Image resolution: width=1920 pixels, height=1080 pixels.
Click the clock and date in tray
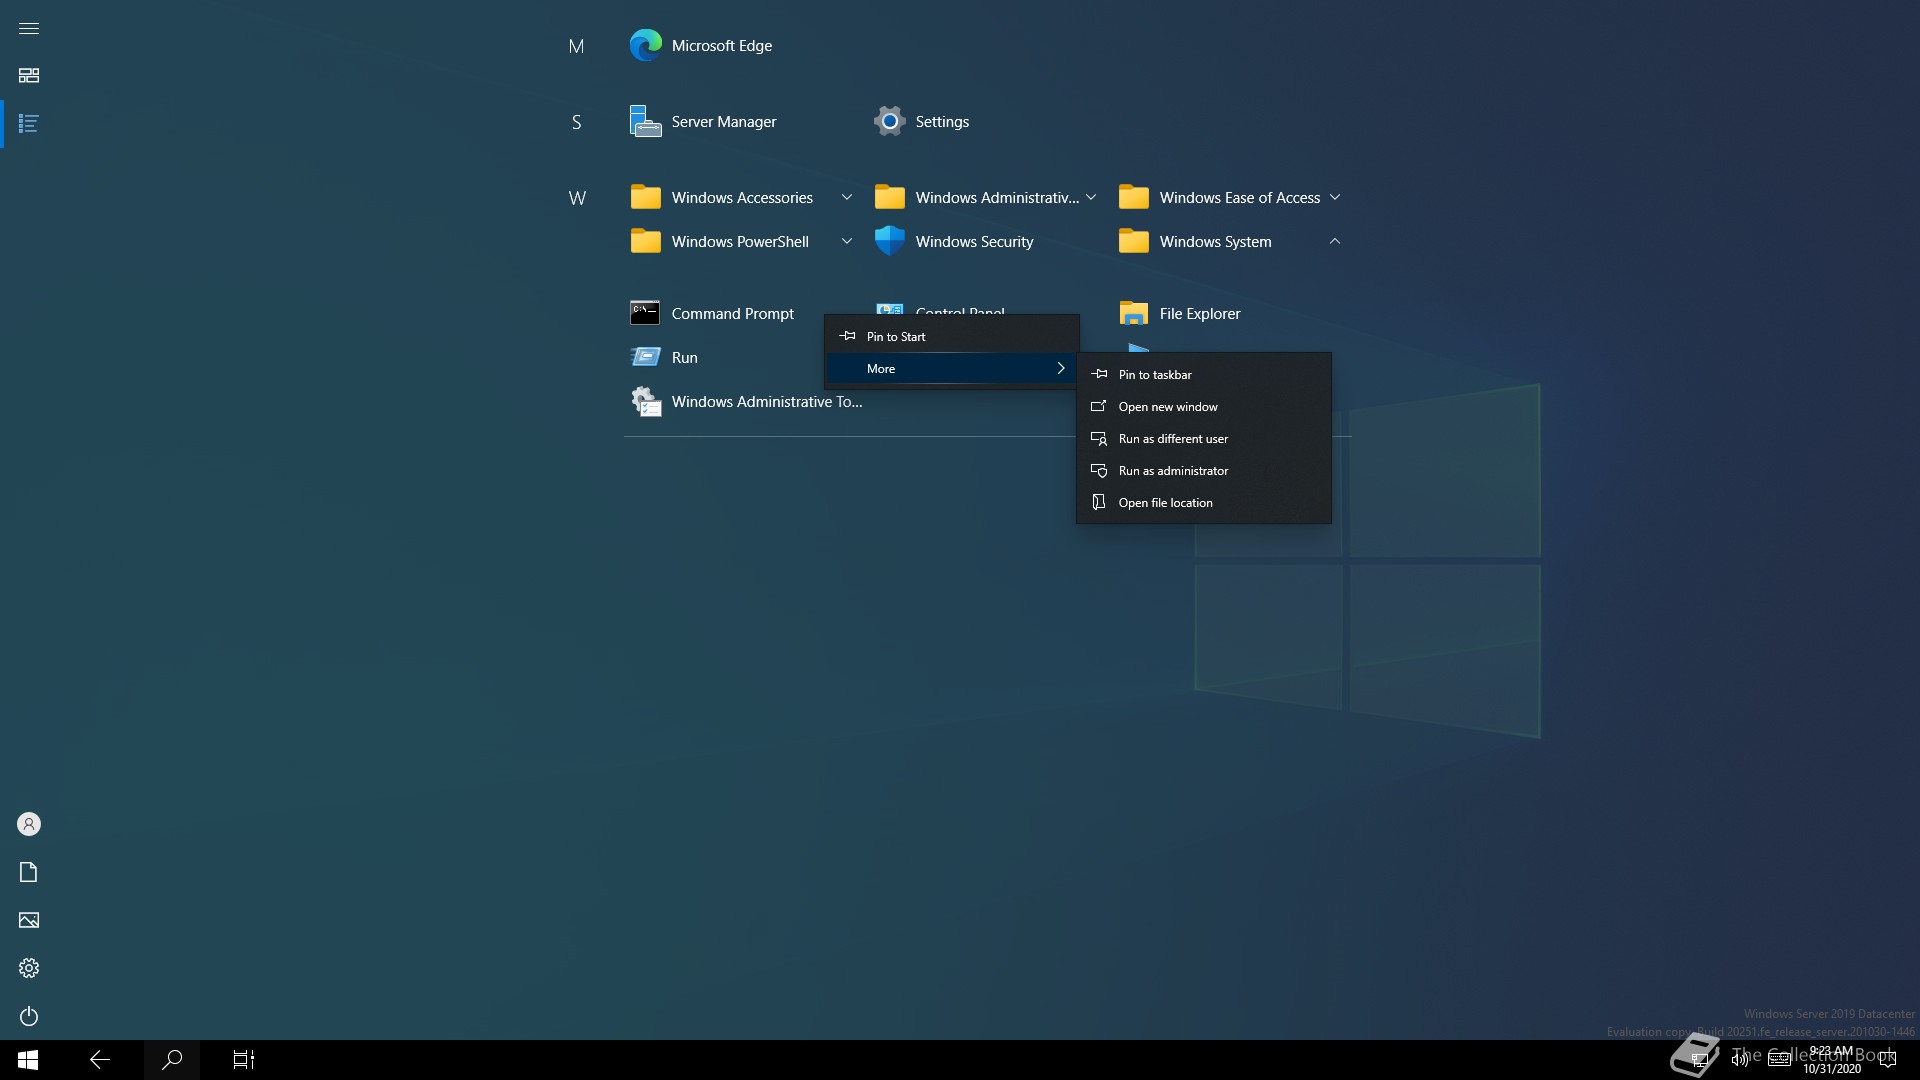pos(1832,1060)
